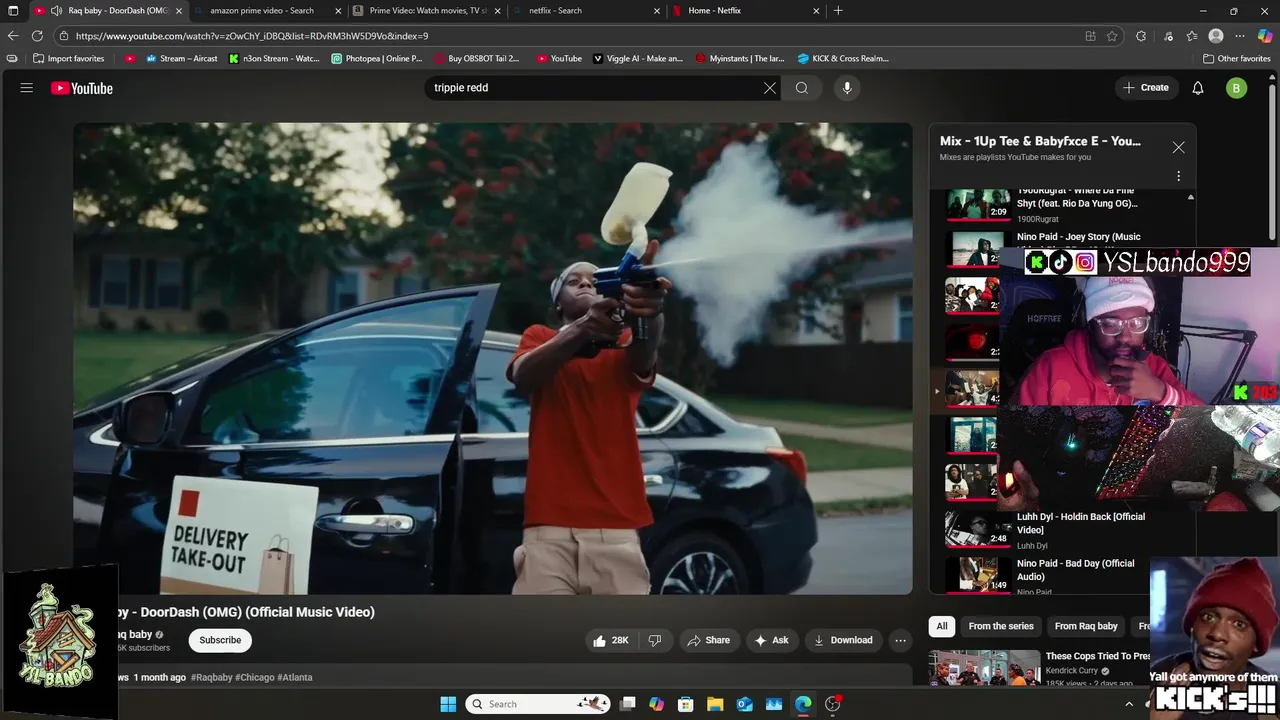
Task: Open Outlook from taskbar
Action: [745, 704]
